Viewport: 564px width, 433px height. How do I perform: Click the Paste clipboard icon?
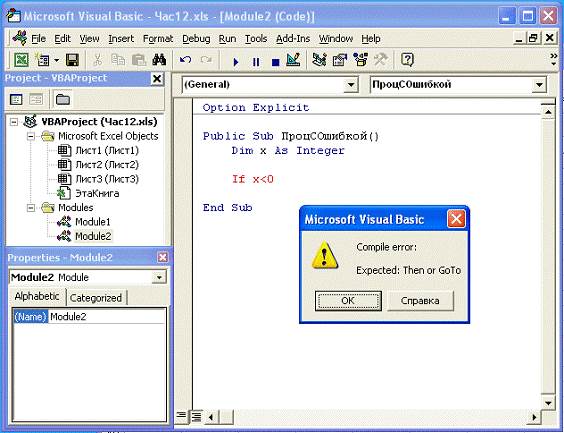[138, 60]
